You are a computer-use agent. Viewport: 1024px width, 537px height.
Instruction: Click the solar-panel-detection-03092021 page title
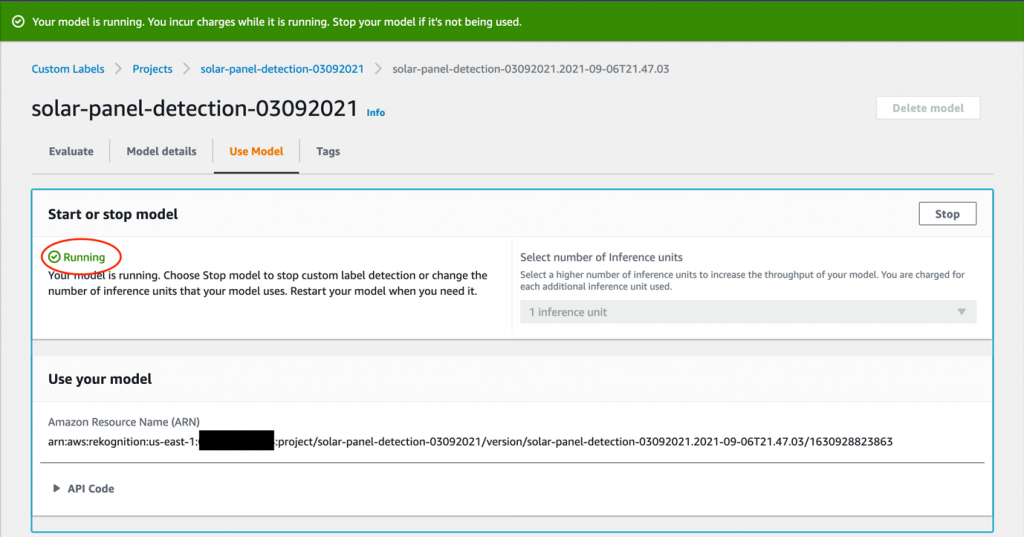pos(195,108)
